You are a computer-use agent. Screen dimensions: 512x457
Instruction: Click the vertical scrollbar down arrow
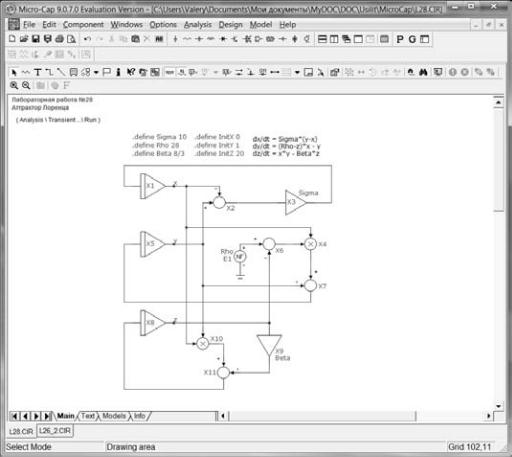(498, 406)
